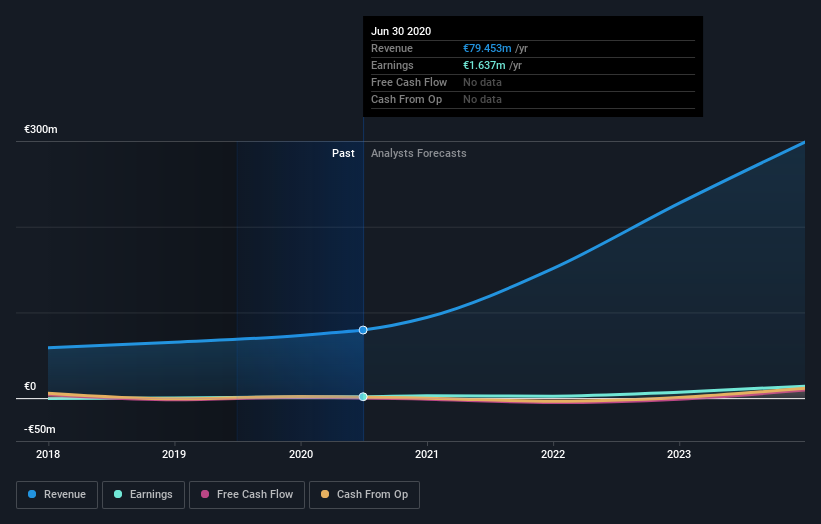Click the €0 y-axis label
Screen dimensions: 821x524
click(x=30, y=386)
